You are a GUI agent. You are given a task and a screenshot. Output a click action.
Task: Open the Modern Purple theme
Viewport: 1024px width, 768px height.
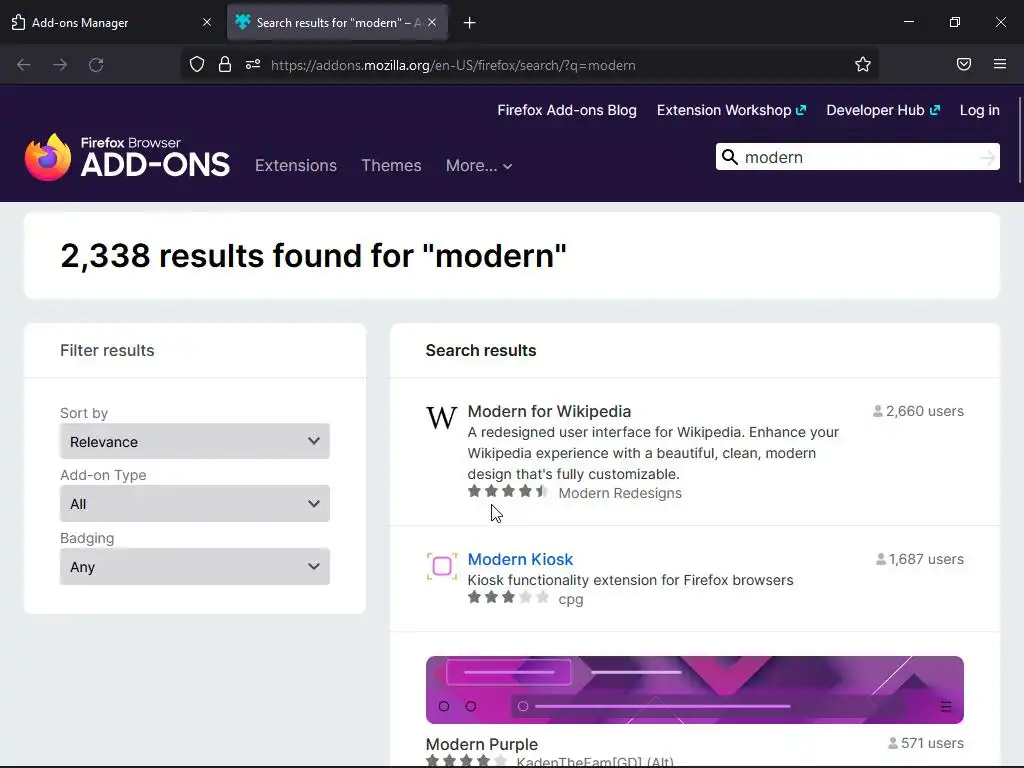pyautogui.click(x=482, y=744)
